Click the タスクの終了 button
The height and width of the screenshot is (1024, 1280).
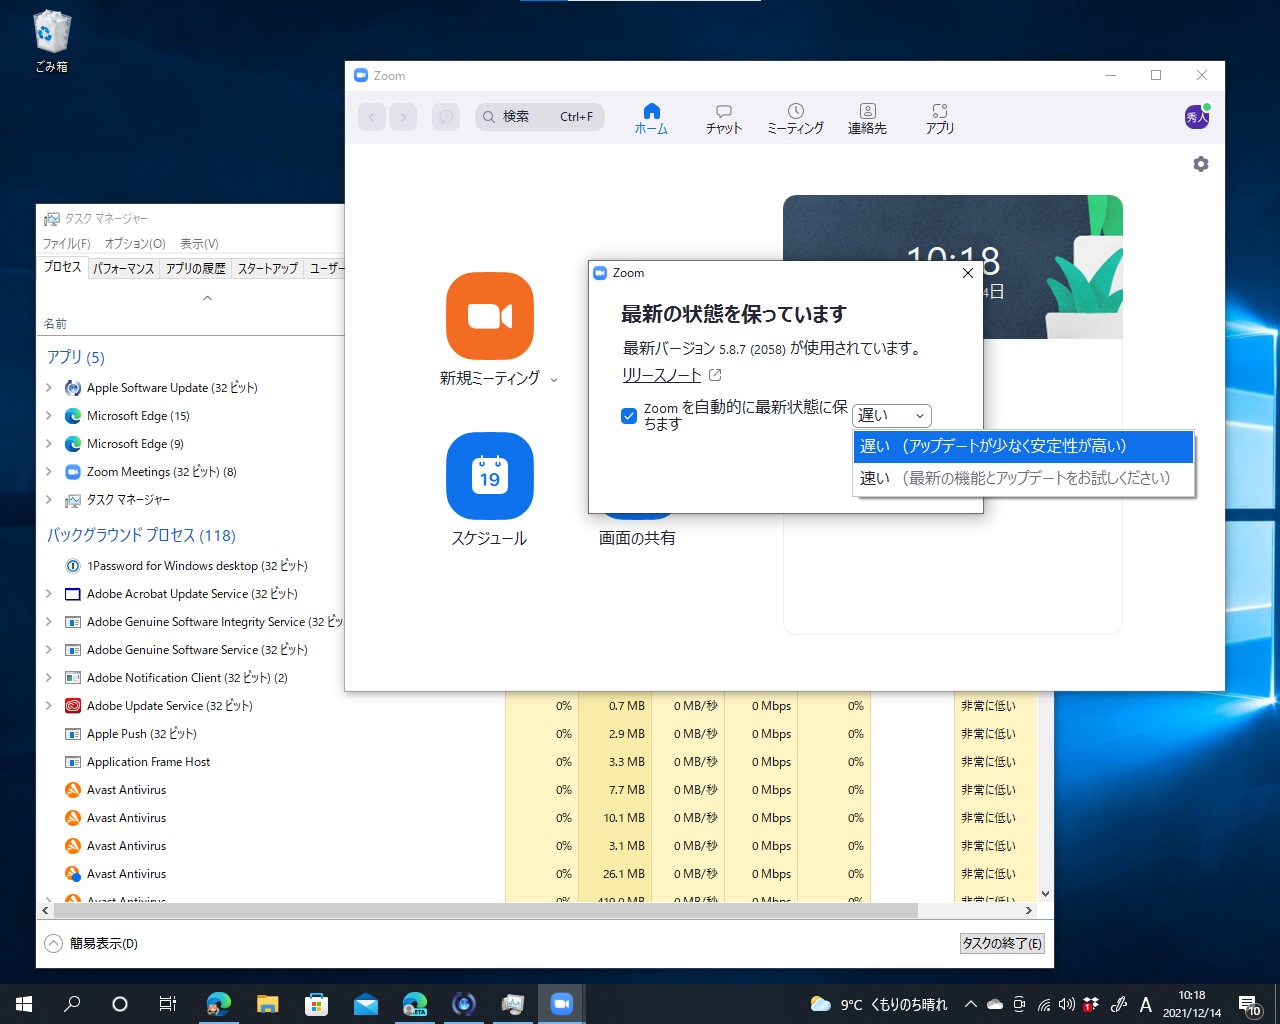(1001, 943)
